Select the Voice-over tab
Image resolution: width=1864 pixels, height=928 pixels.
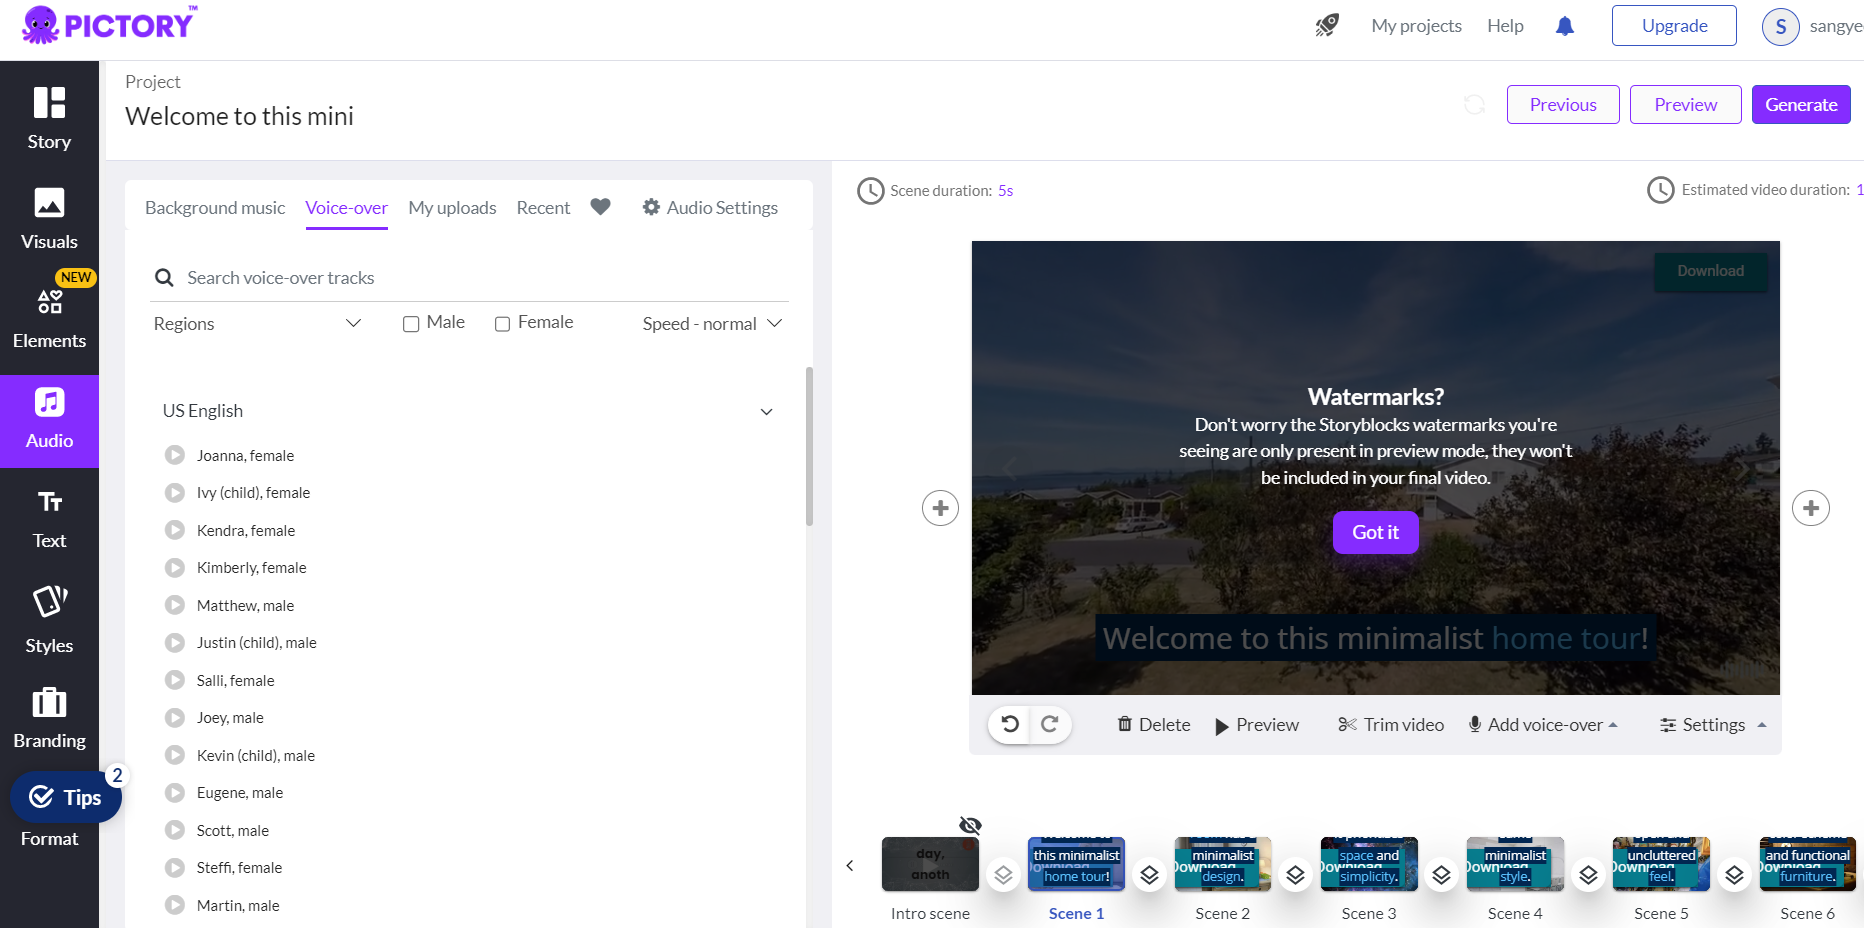tap(346, 207)
